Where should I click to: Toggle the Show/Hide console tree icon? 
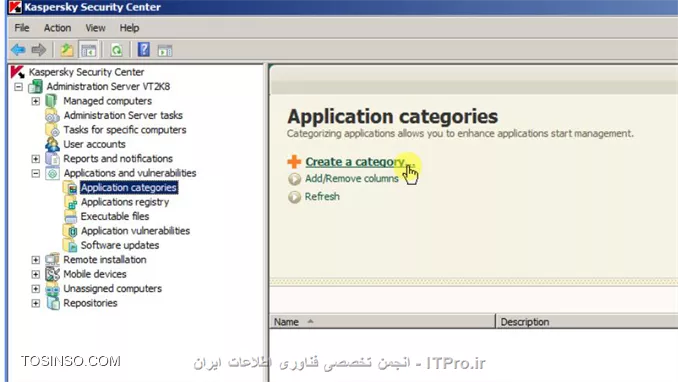coord(89,50)
